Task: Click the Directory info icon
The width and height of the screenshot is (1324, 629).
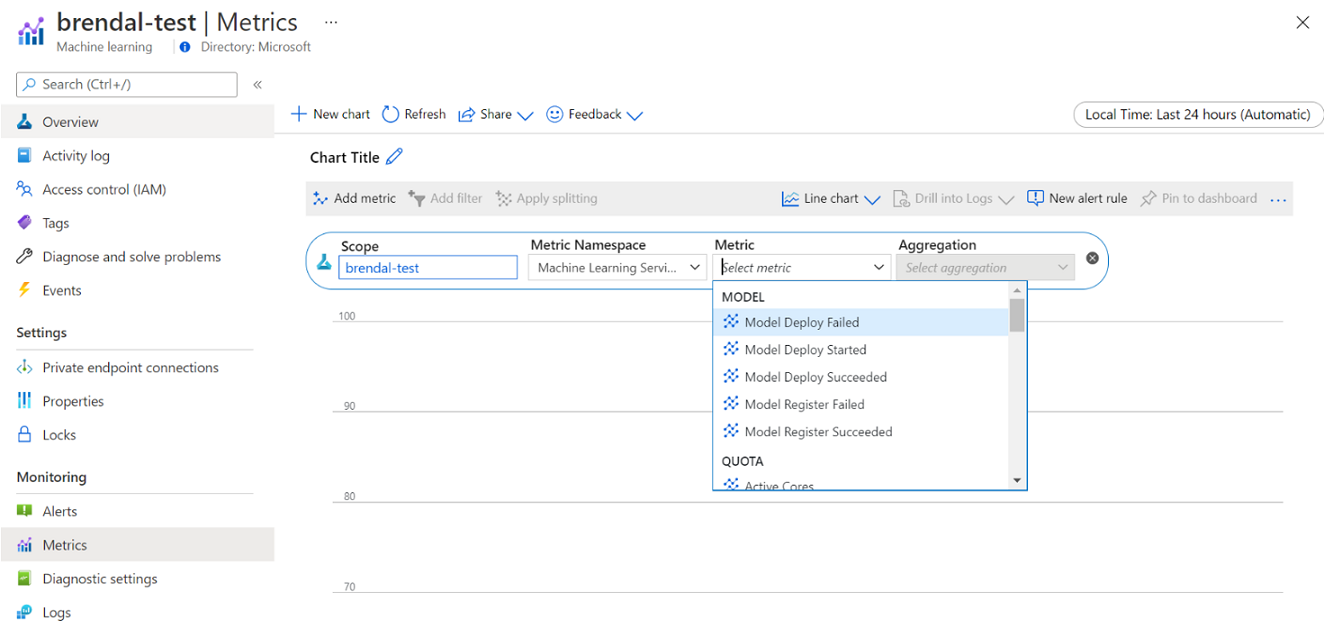Action: (187, 47)
